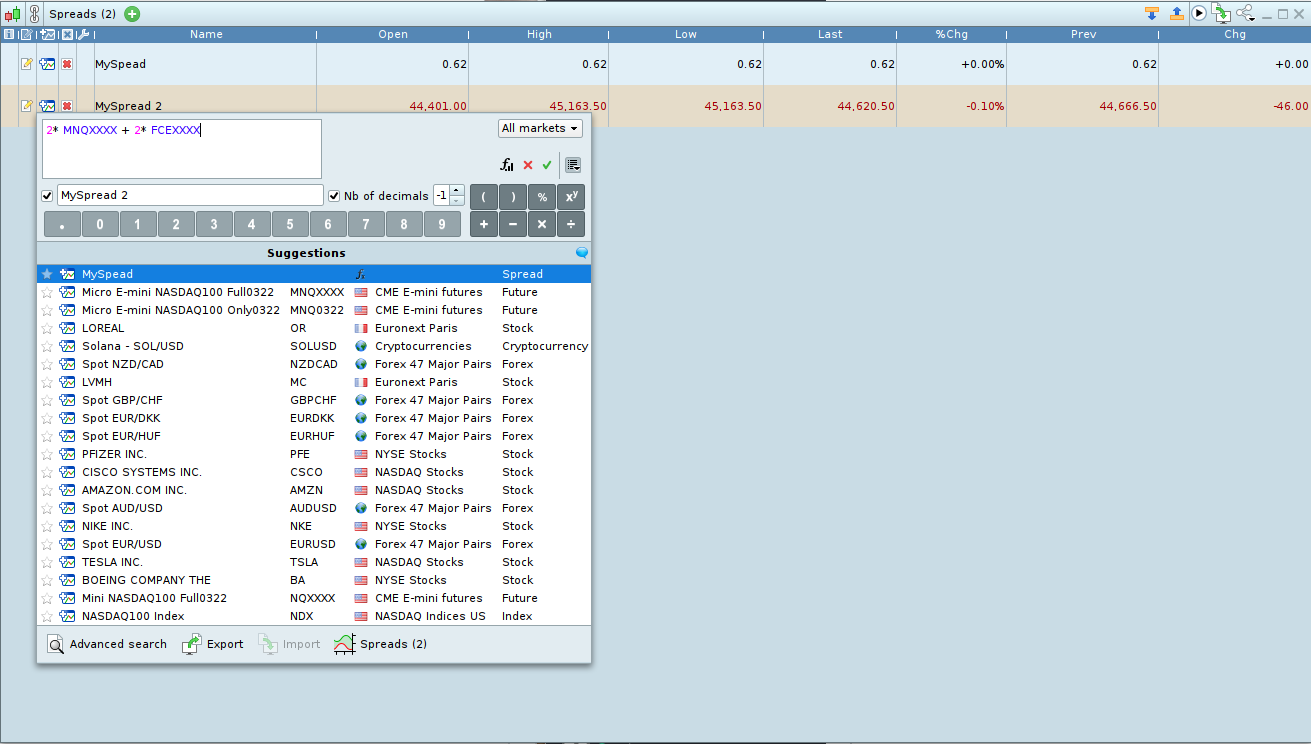Viewport: 1311px width, 744px height.
Task: Open the All markets dropdown
Action: 540,128
